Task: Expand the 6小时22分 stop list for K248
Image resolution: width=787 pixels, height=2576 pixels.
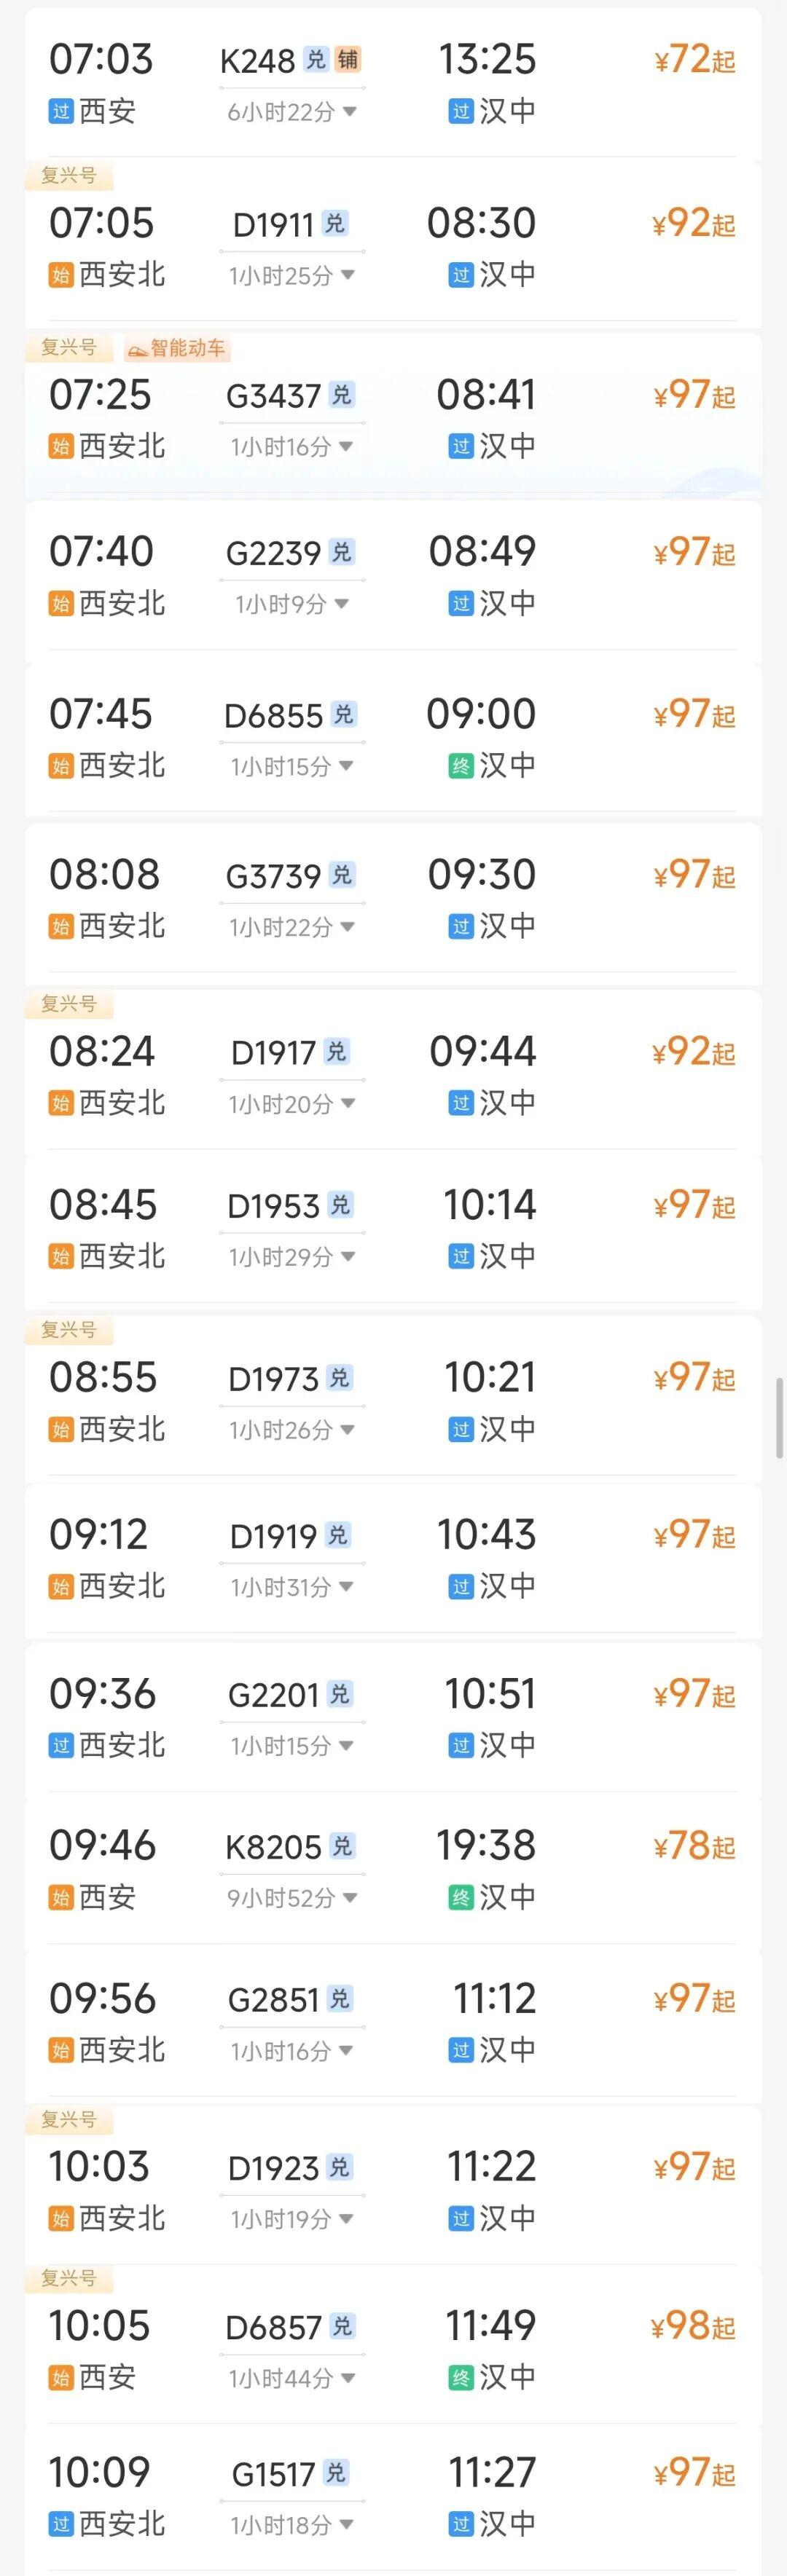Action: click(x=291, y=112)
